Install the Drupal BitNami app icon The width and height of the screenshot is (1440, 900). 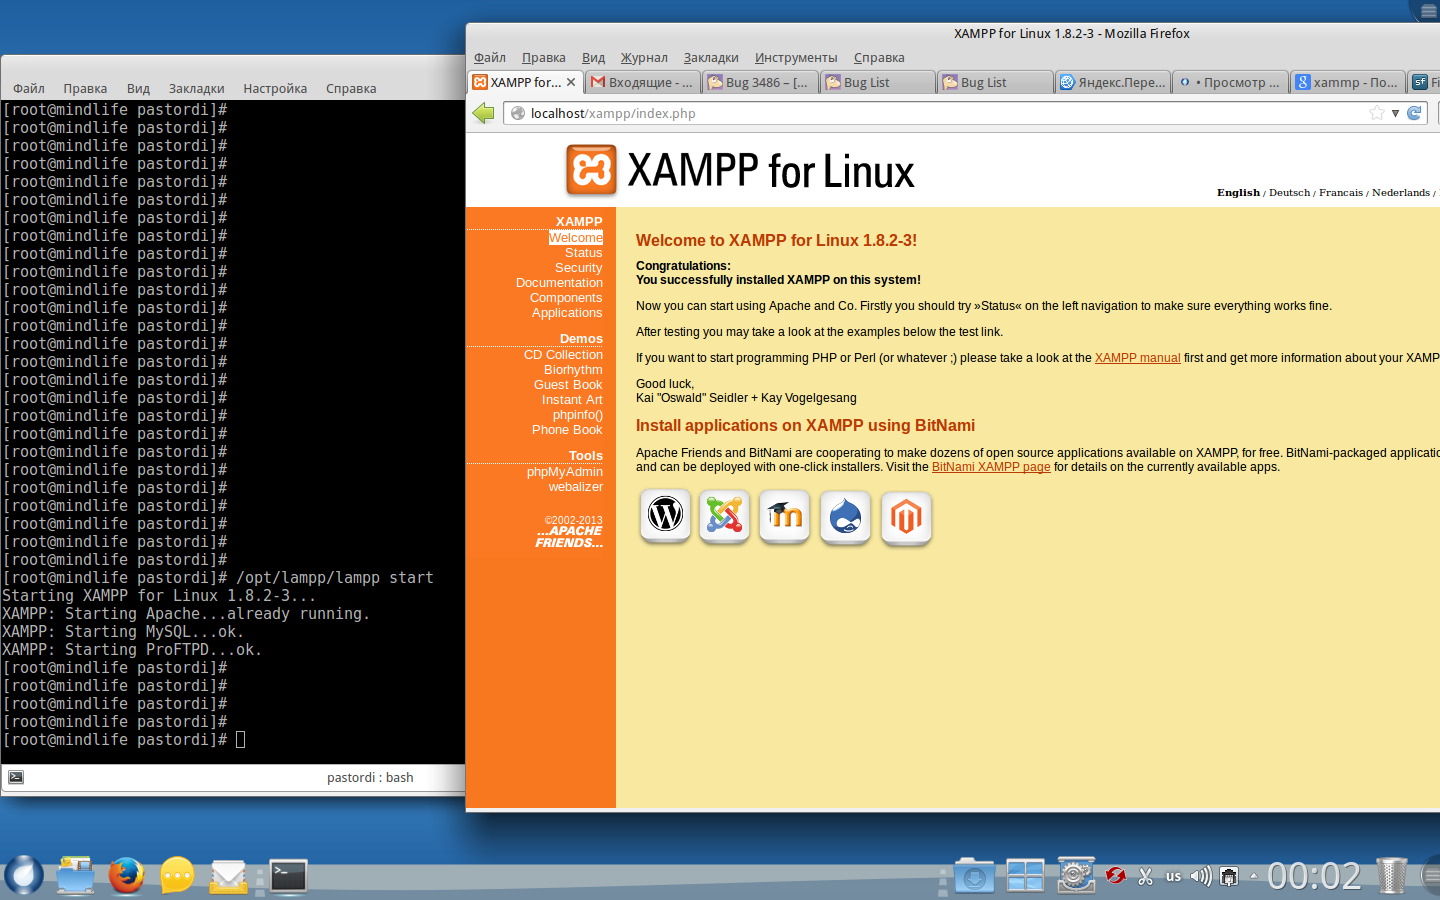[846, 517]
